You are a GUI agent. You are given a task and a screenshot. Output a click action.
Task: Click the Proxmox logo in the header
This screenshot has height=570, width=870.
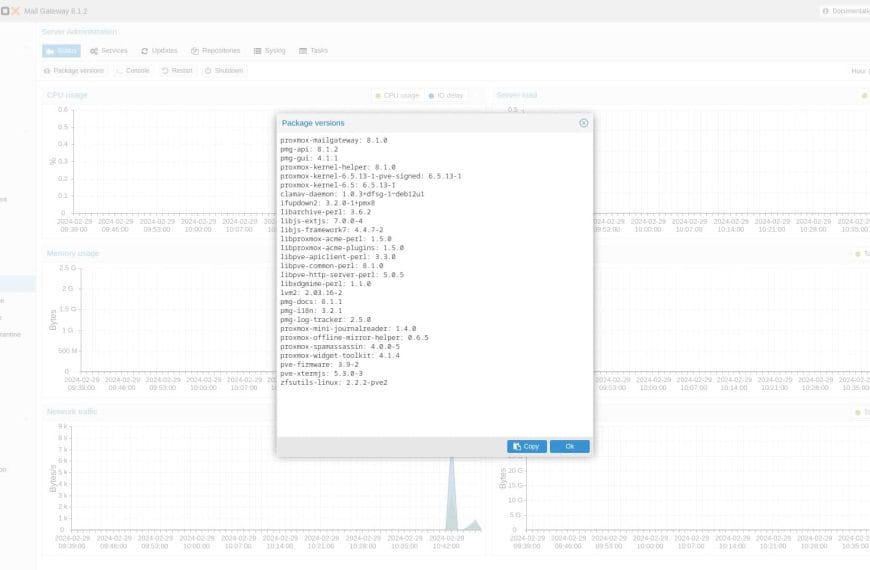tap(10, 11)
